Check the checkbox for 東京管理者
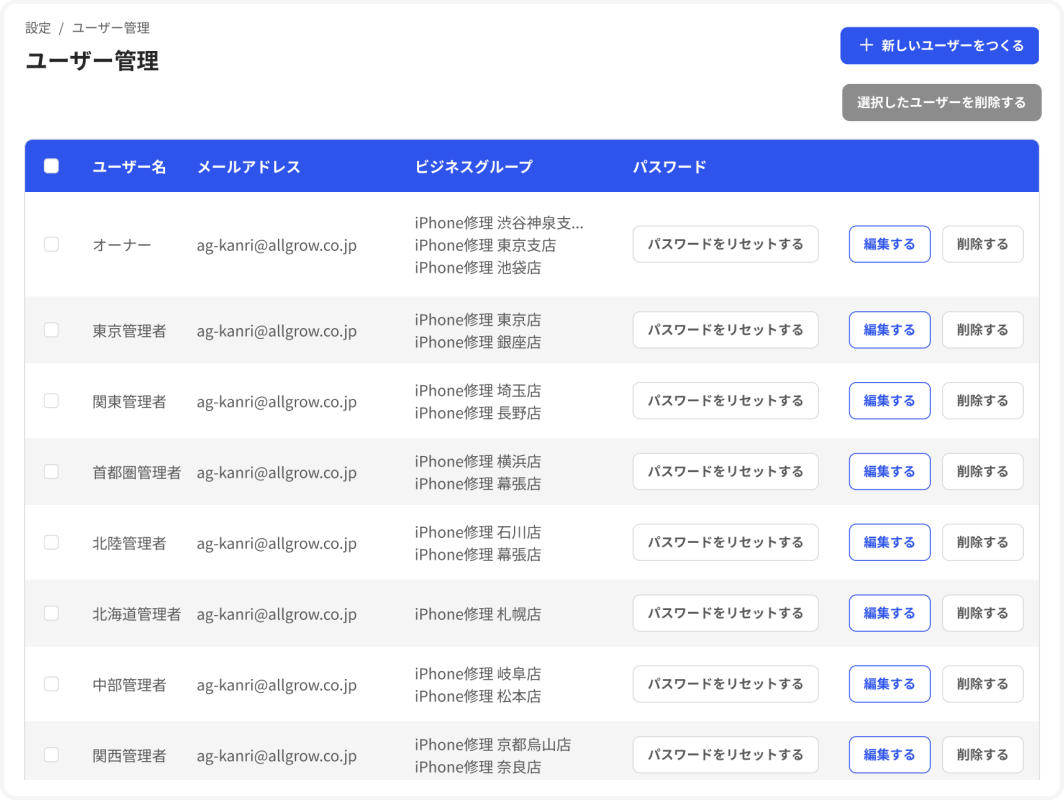 coord(52,330)
